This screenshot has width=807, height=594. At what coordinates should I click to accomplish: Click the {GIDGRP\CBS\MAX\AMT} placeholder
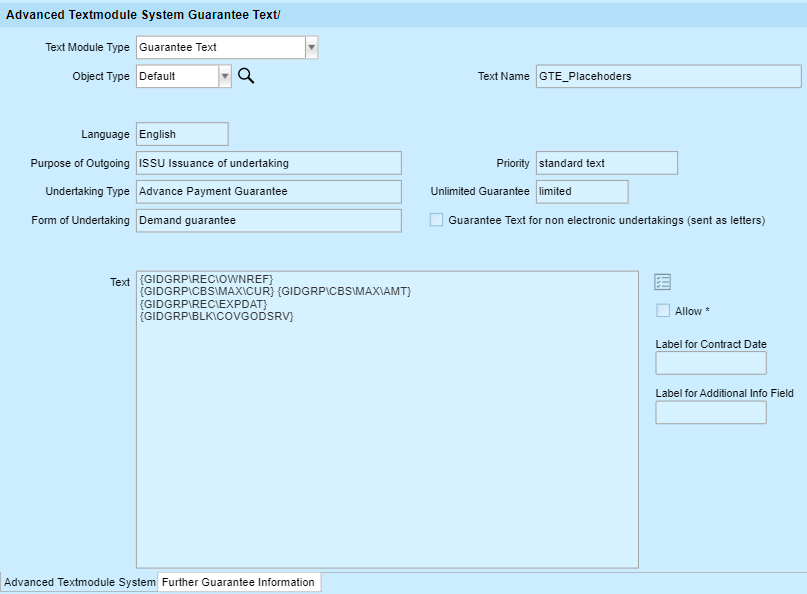tap(344, 291)
